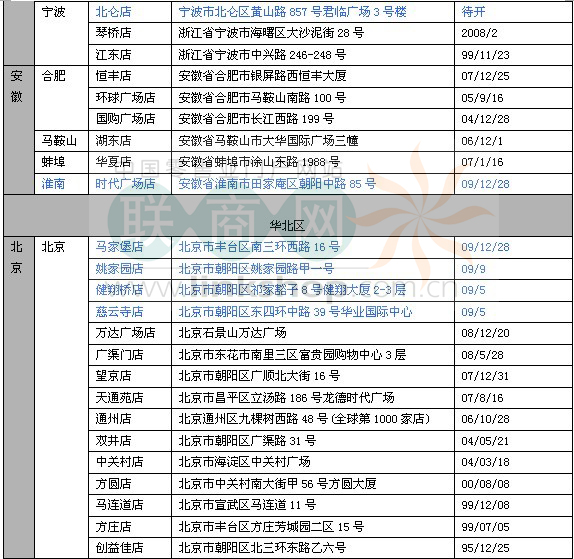Click the 望京店 opening date 07/12/31
The height and width of the screenshot is (559, 574).
(x=485, y=376)
